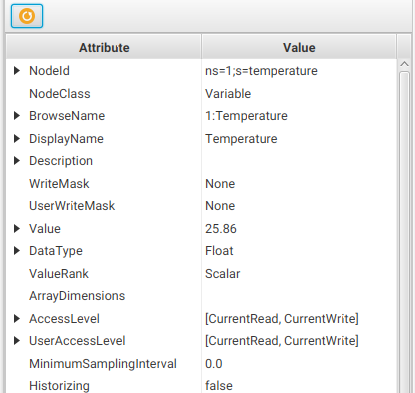The width and height of the screenshot is (415, 393).
Task: Select the ArrayDimensions attribute label
Action: (77, 296)
